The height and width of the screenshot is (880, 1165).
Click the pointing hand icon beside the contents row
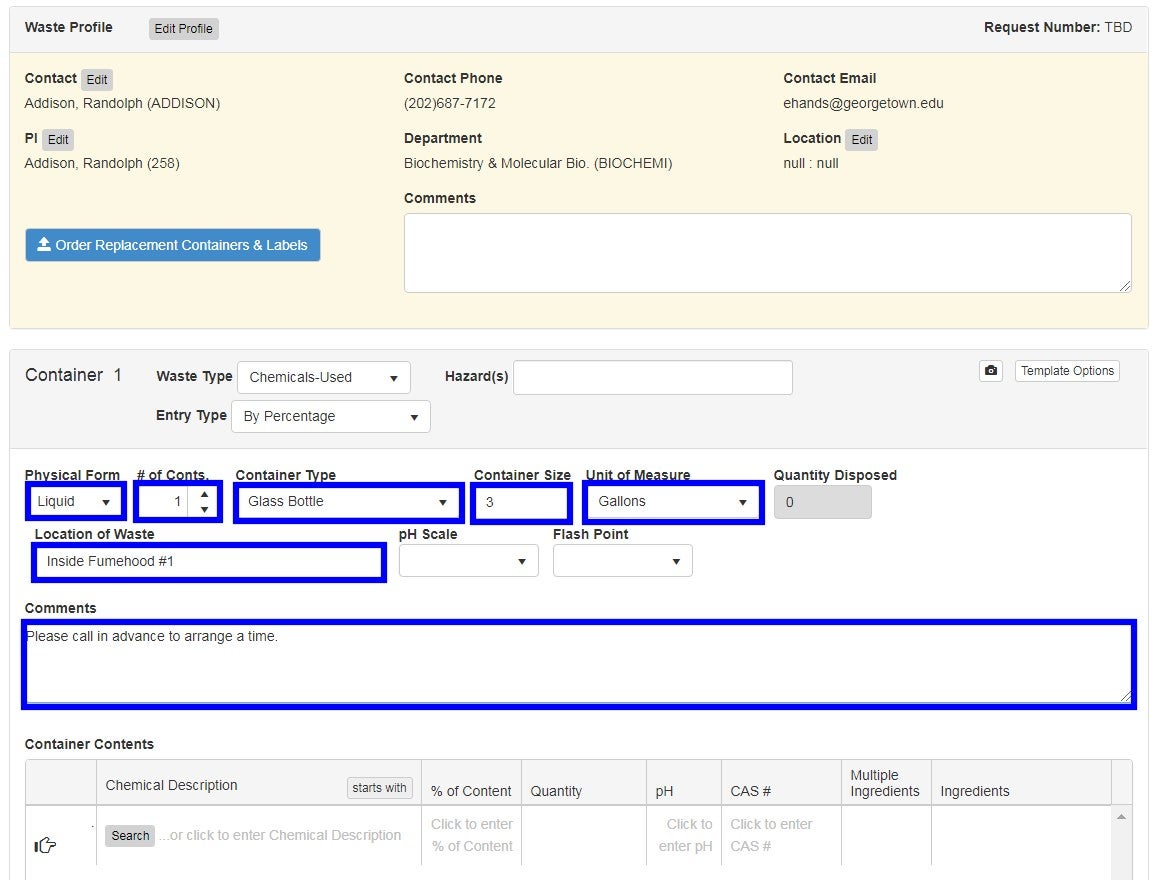click(44, 844)
